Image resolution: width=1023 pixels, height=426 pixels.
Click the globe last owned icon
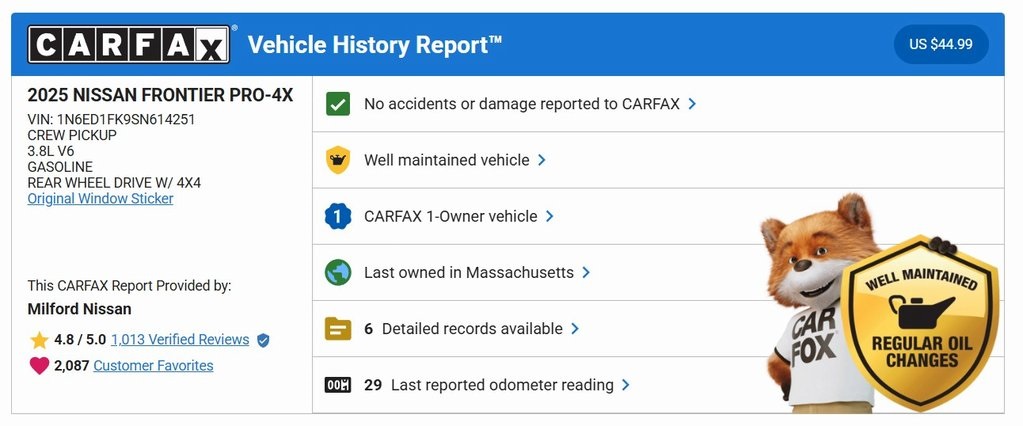(338, 272)
